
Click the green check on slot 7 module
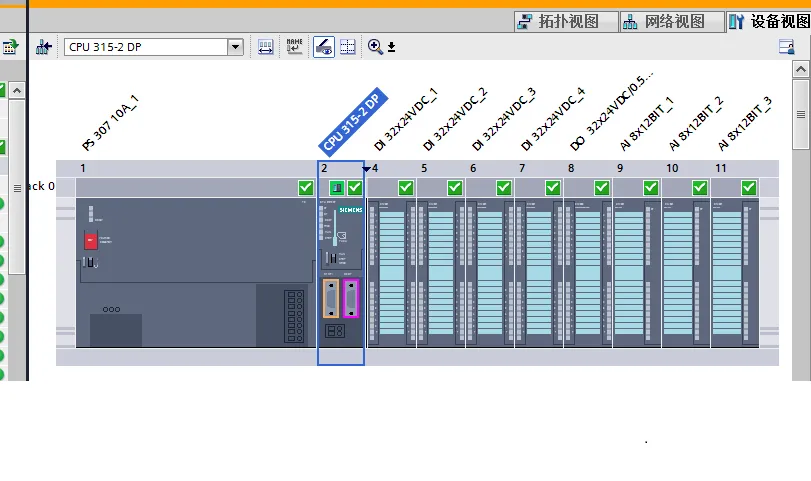click(x=553, y=188)
